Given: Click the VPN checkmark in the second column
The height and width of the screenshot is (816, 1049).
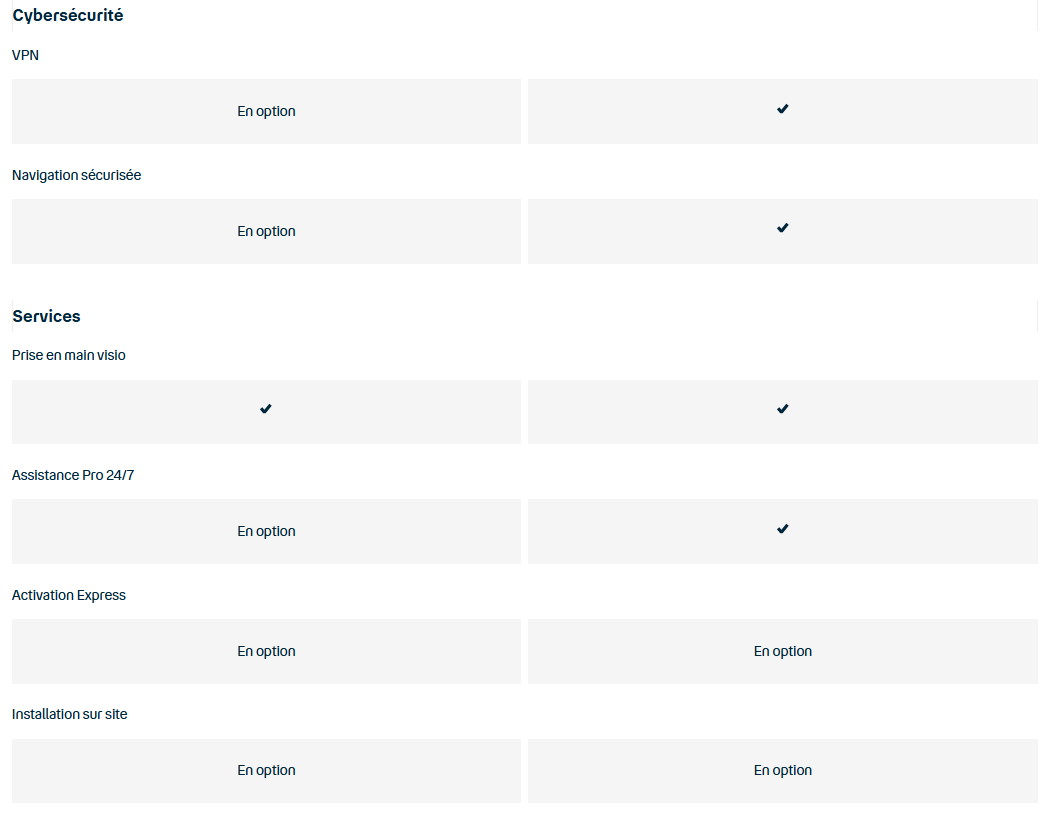Looking at the screenshot, I should [x=782, y=109].
